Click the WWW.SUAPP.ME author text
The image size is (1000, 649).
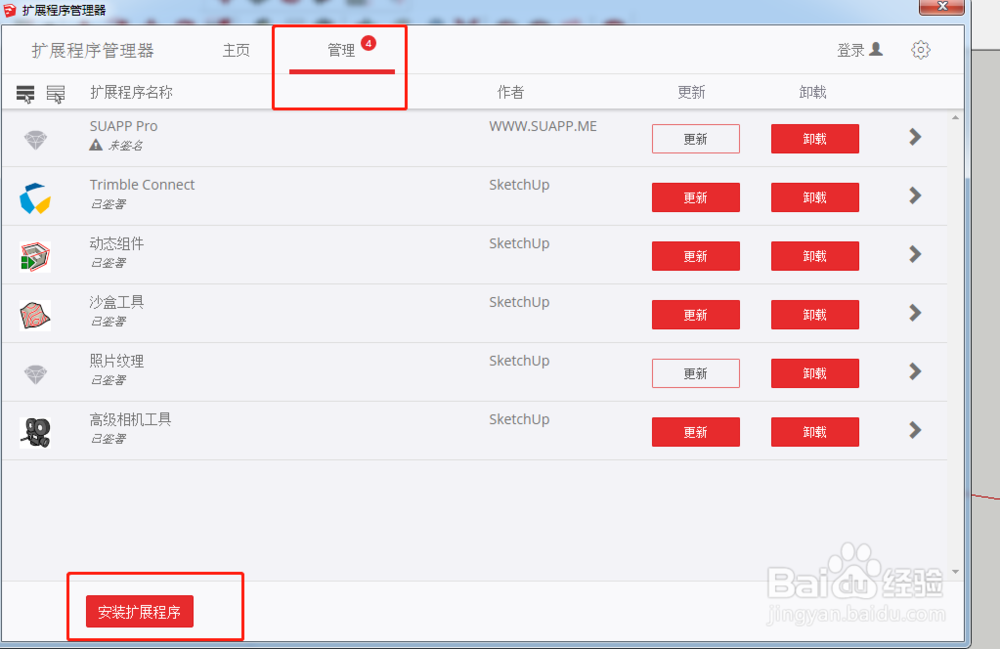[x=543, y=126]
